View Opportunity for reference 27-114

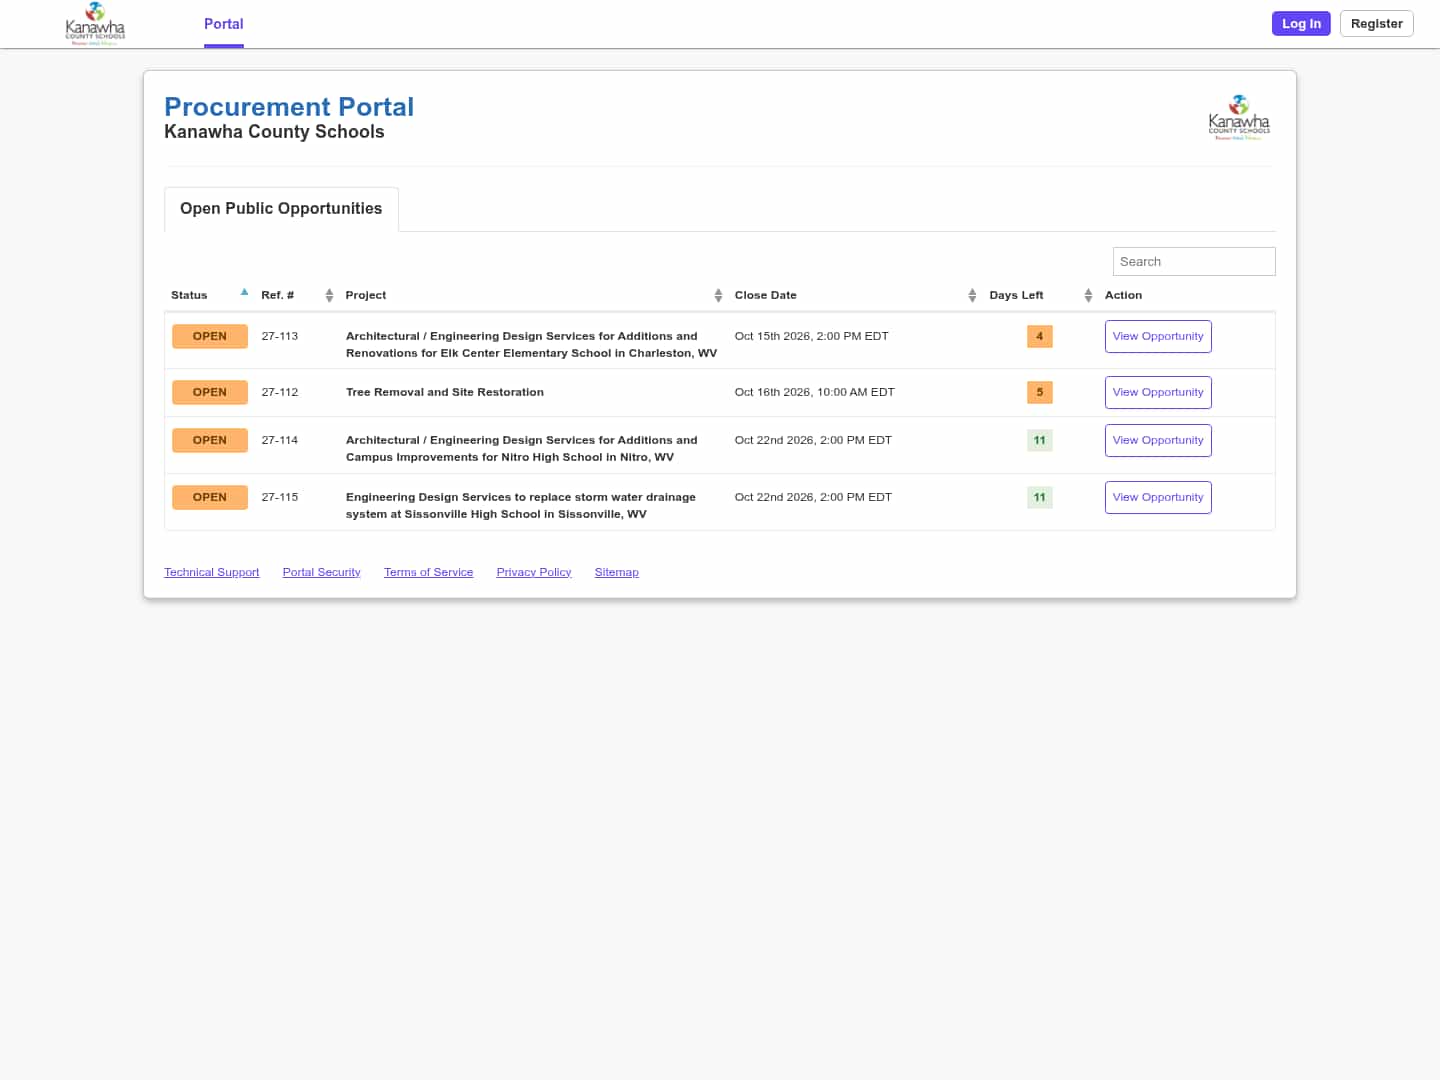tap(1158, 441)
